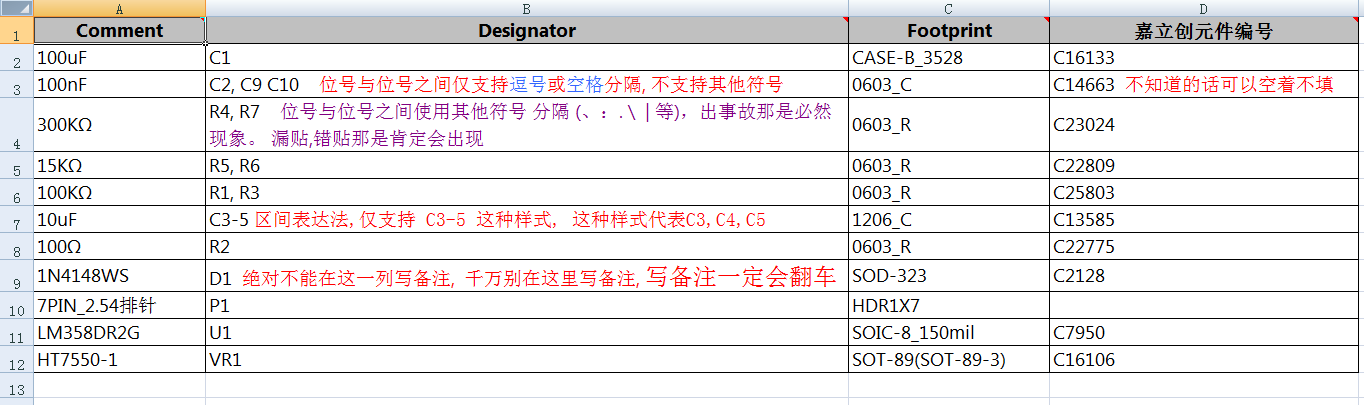1364x405 pixels.
Task: Click the 嘉立创元件编号 header cell
Action: [1205, 31]
